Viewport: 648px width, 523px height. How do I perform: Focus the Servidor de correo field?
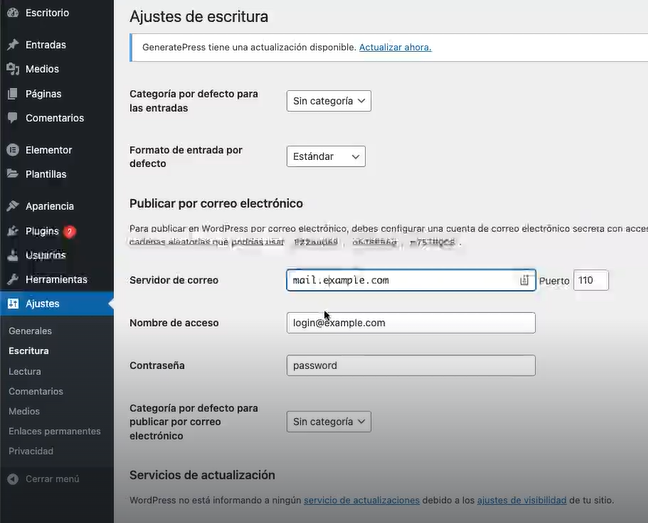click(x=411, y=280)
